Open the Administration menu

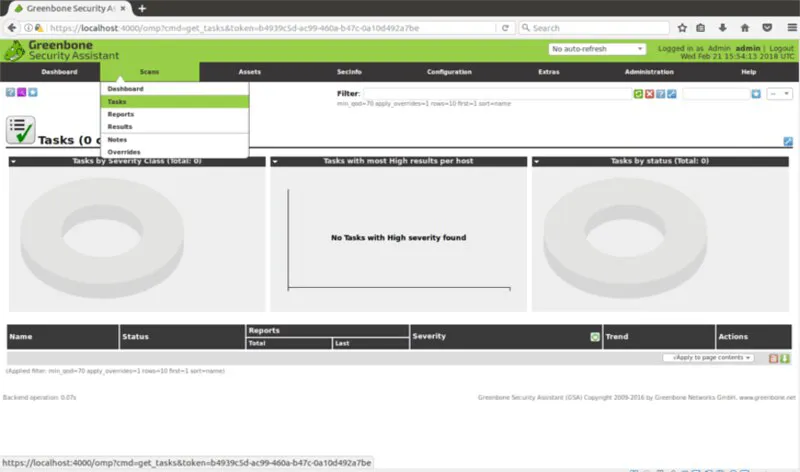tap(649, 72)
